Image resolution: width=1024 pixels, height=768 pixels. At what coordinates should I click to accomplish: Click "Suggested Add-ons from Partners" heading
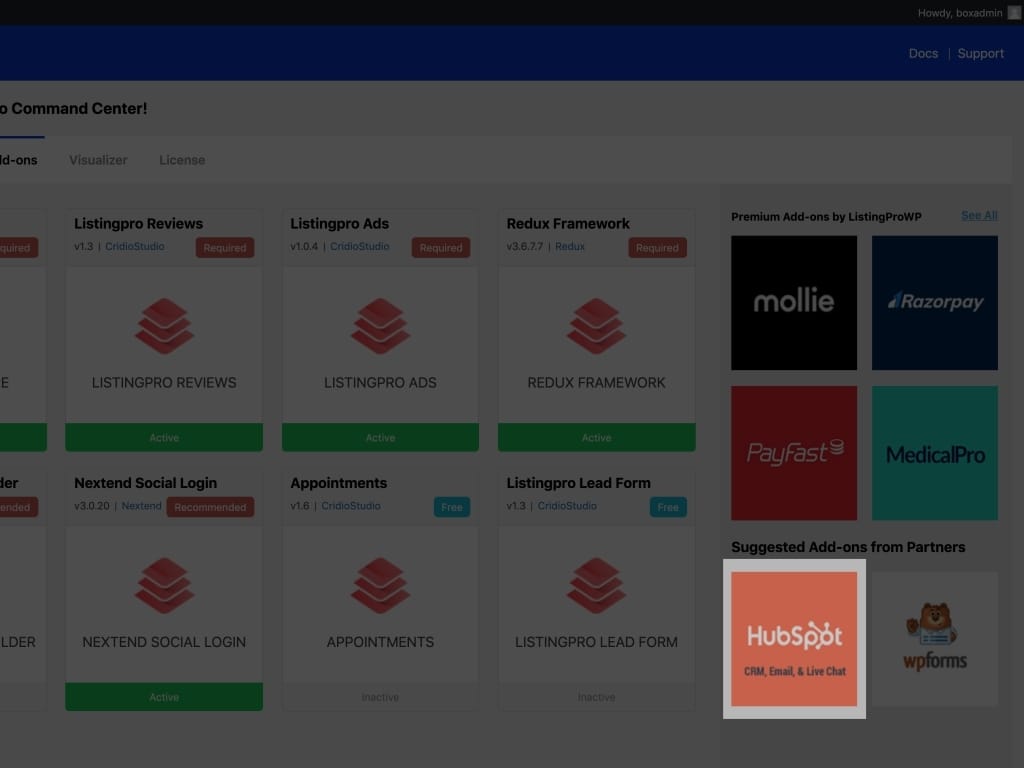coord(848,547)
